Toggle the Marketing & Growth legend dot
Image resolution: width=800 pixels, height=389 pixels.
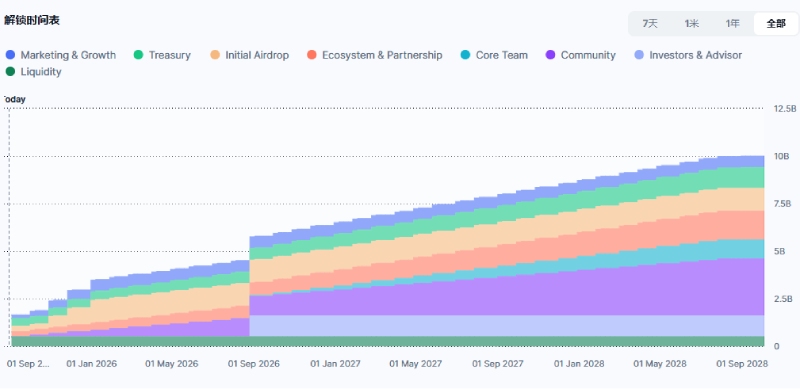pos(10,55)
